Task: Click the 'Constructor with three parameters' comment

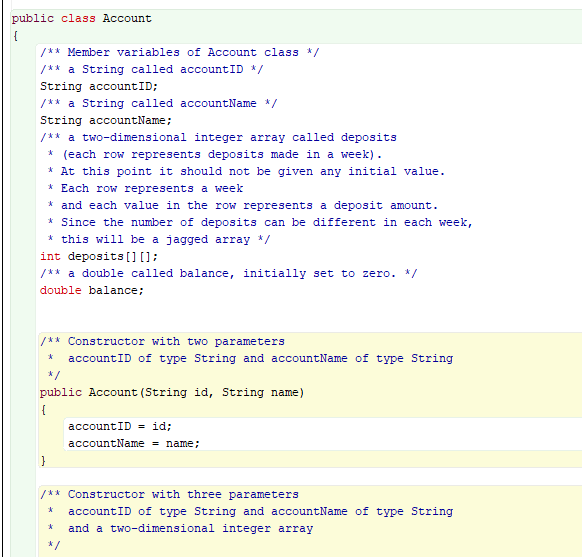Action: [x=170, y=495]
